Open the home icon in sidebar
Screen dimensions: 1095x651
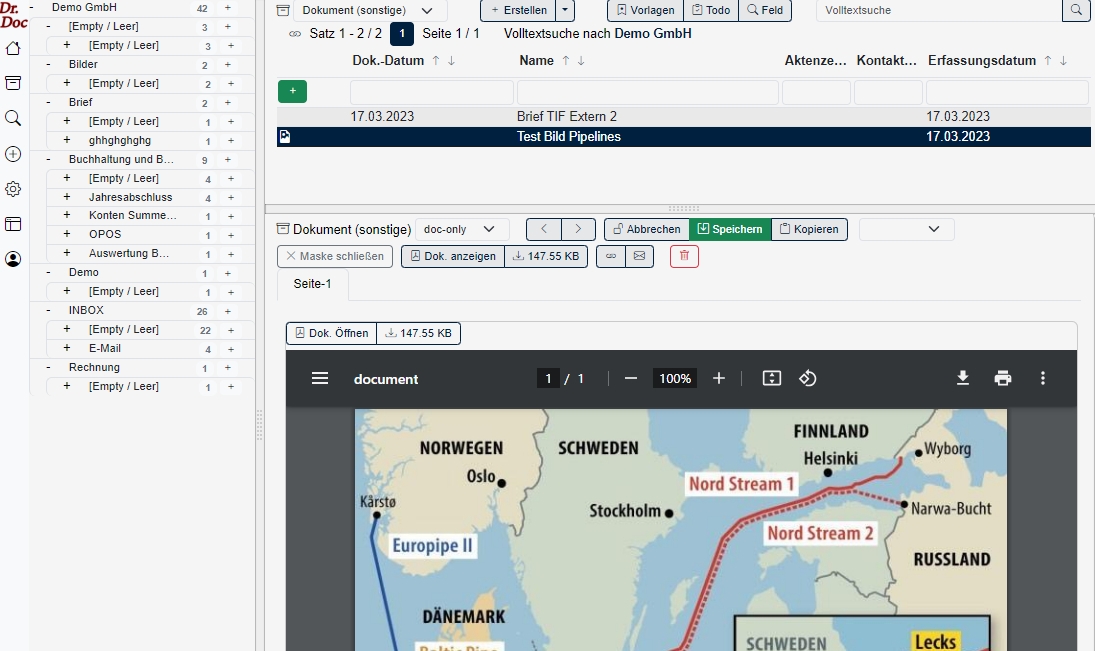[x=13, y=48]
